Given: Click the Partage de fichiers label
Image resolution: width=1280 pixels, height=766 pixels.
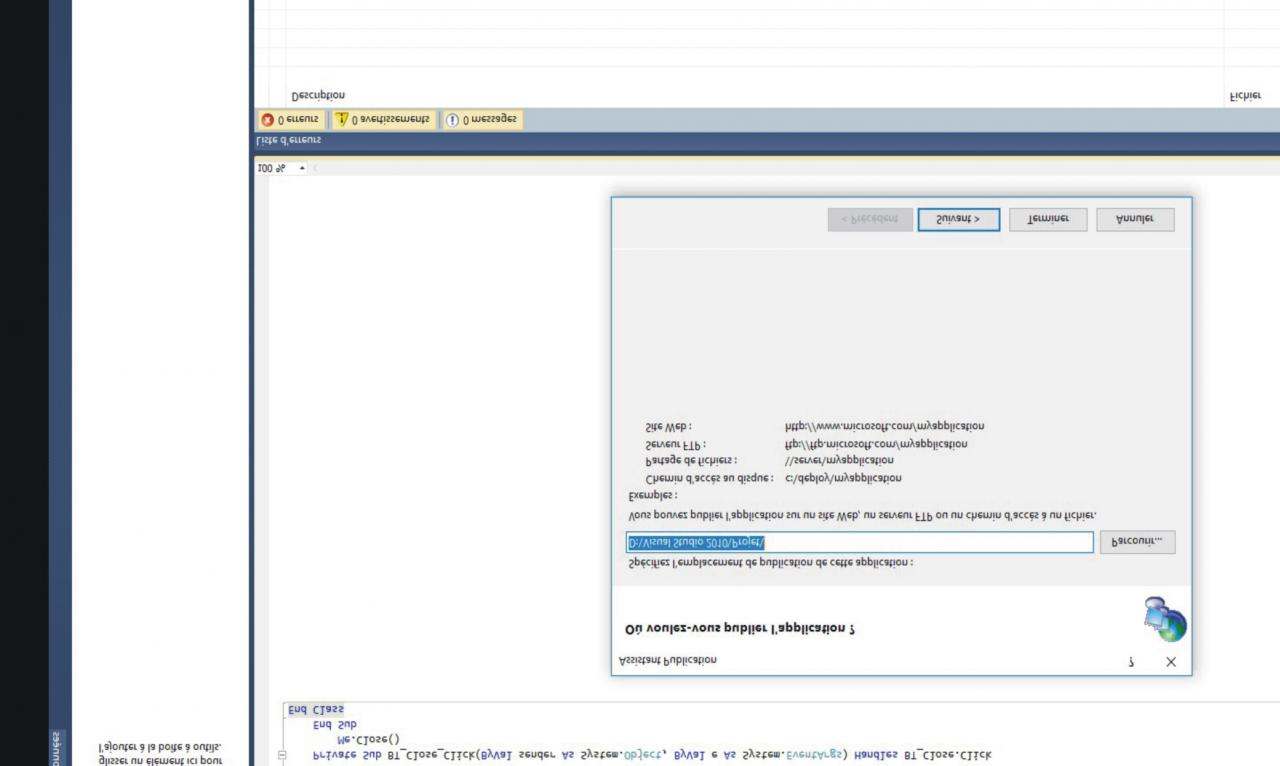Looking at the screenshot, I should click(691, 460).
